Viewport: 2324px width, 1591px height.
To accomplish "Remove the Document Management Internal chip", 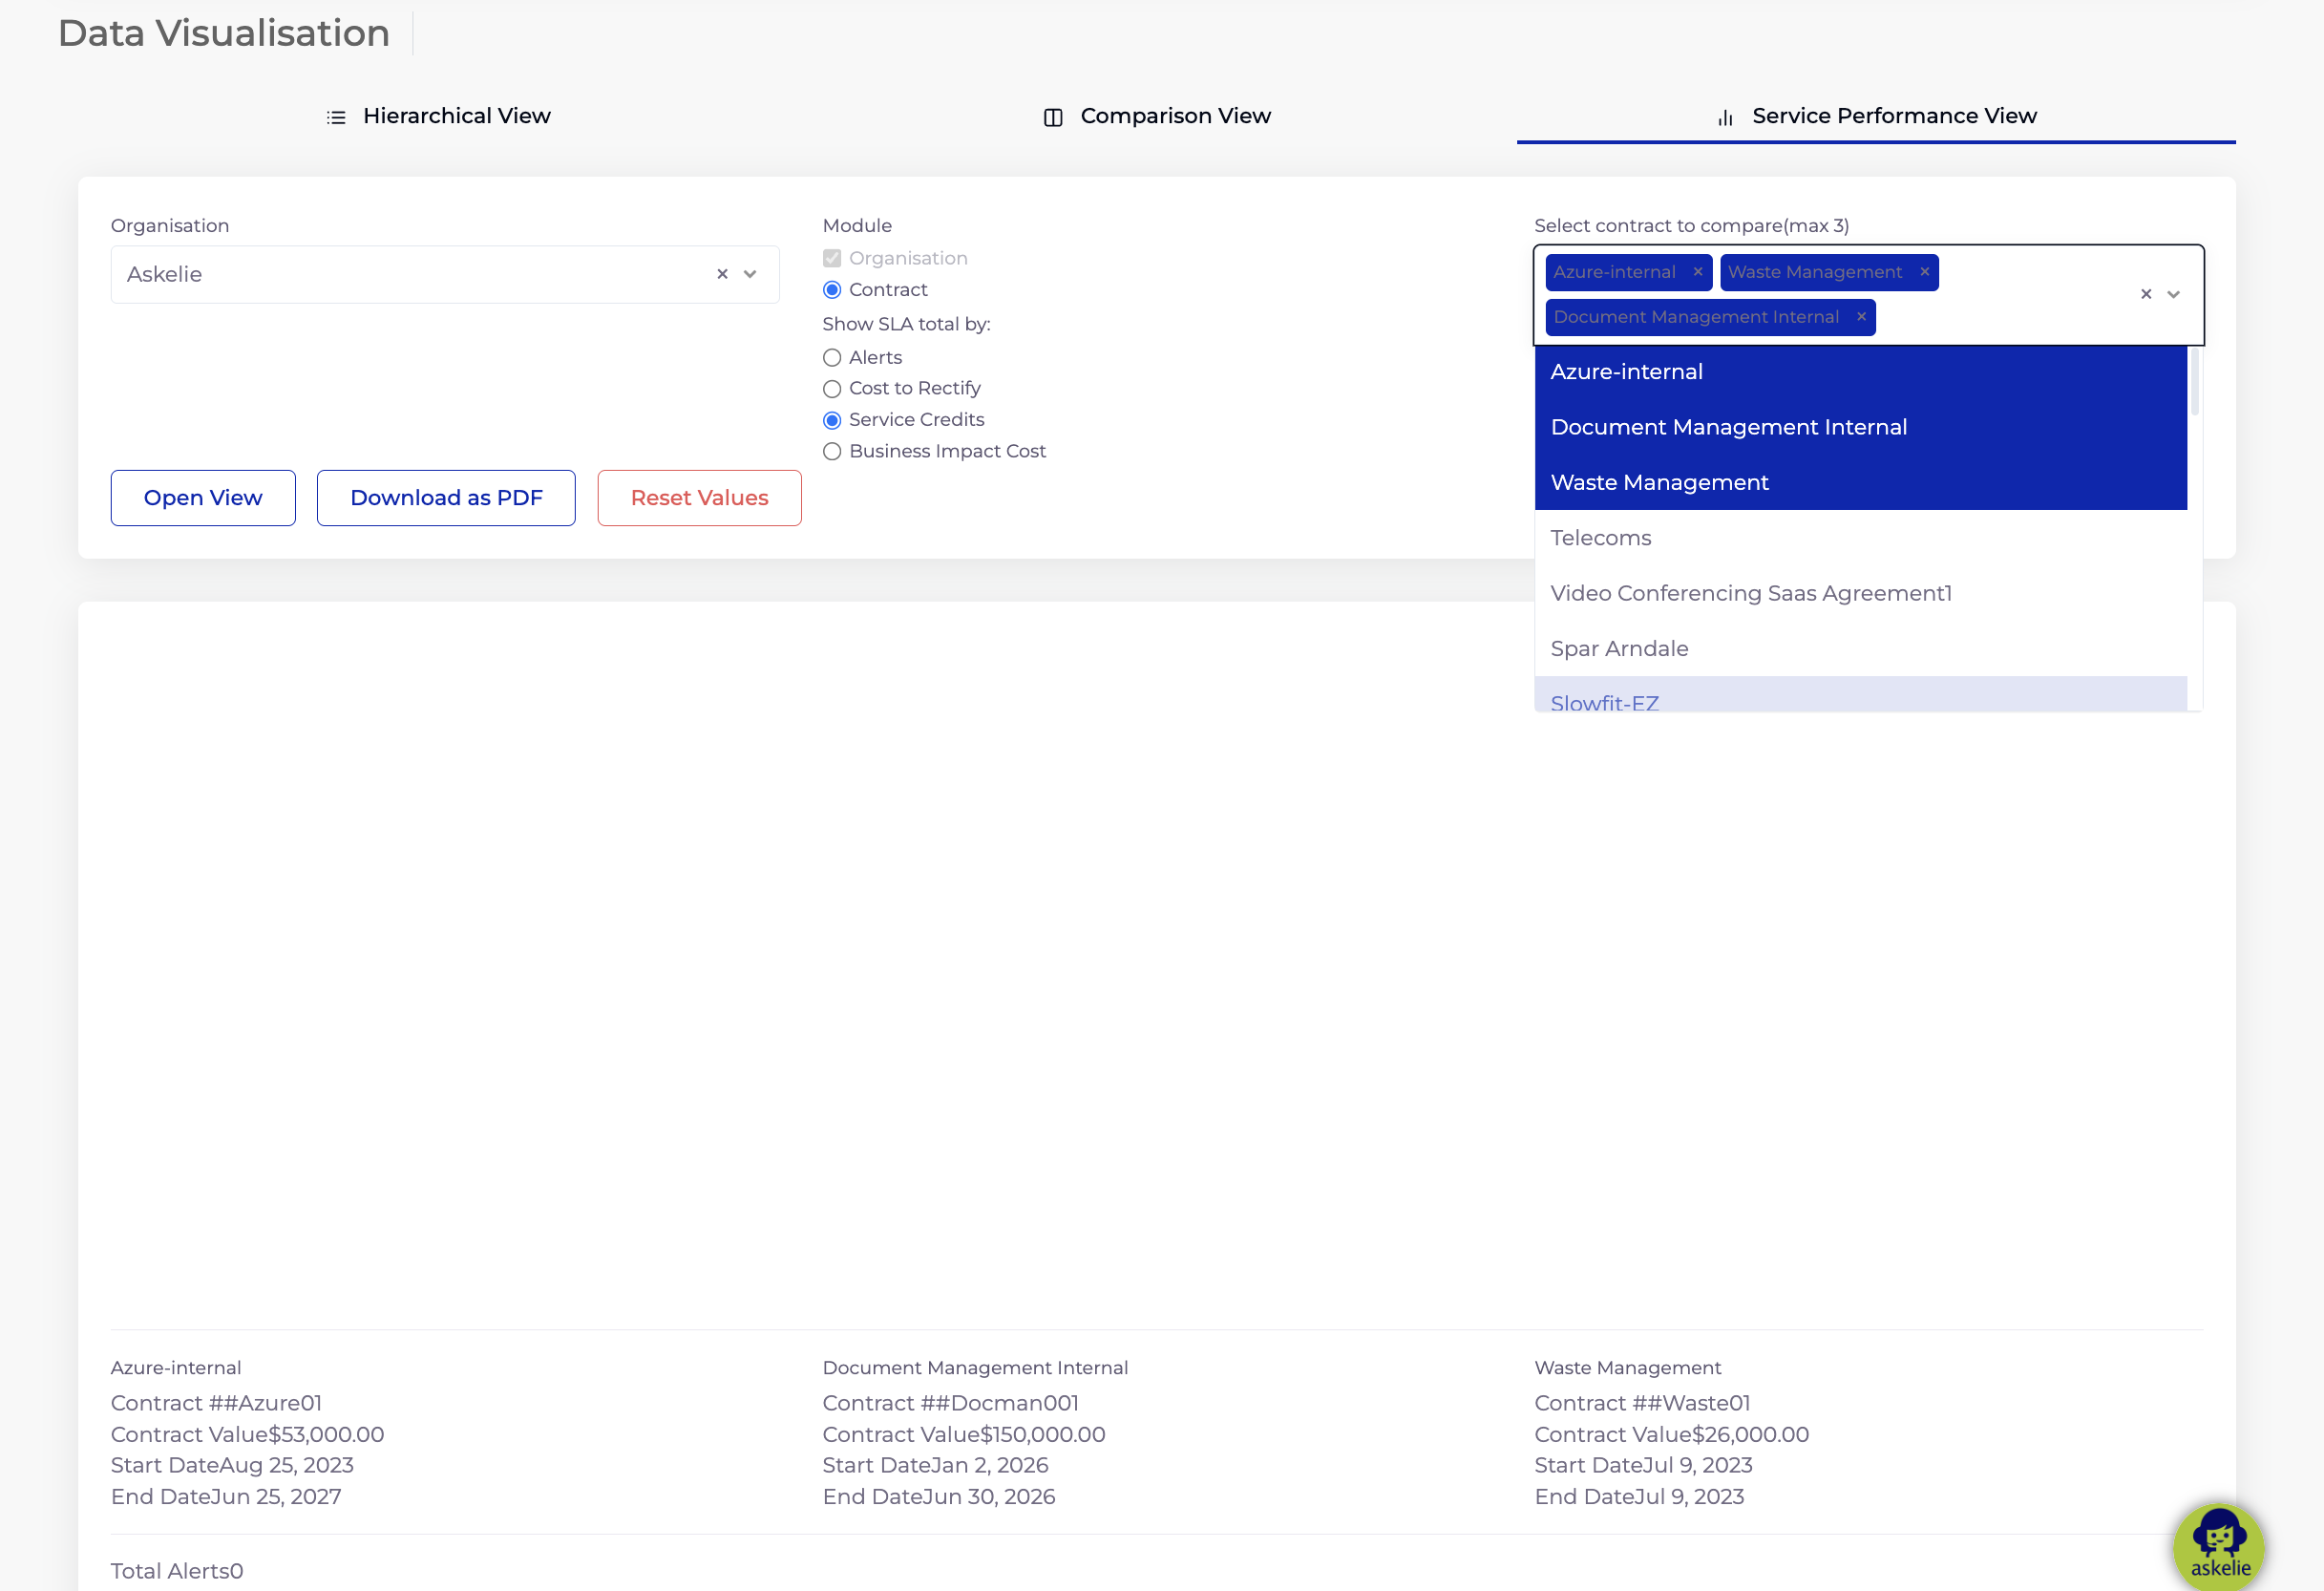I will (1861, 317).
